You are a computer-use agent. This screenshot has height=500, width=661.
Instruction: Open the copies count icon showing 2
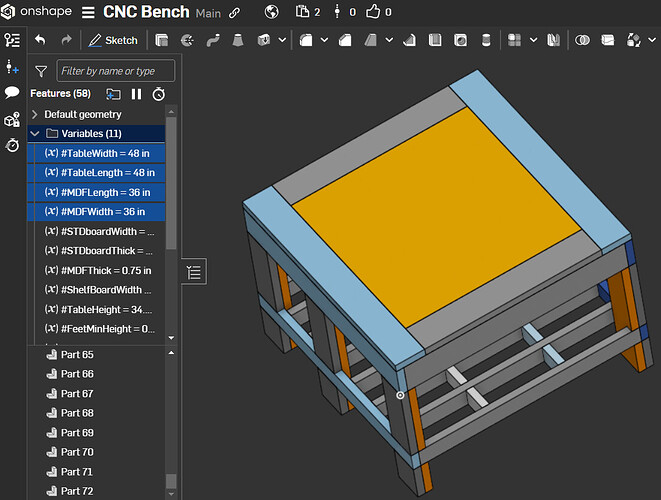pyautogui.click(x=307, y=12)
